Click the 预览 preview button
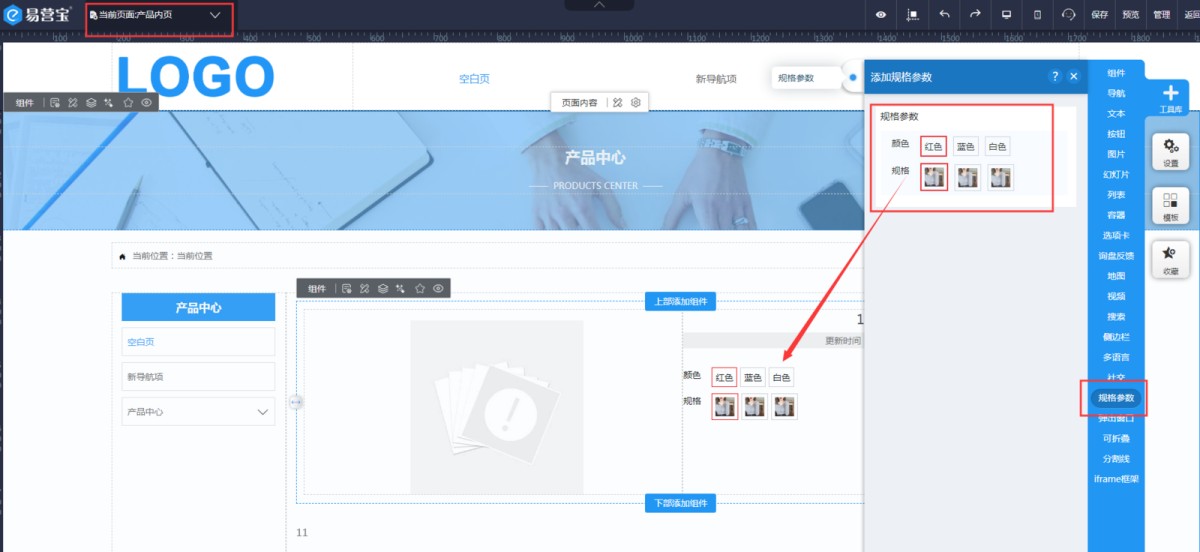The image size is (1200, 552). tap(1130, 15)
